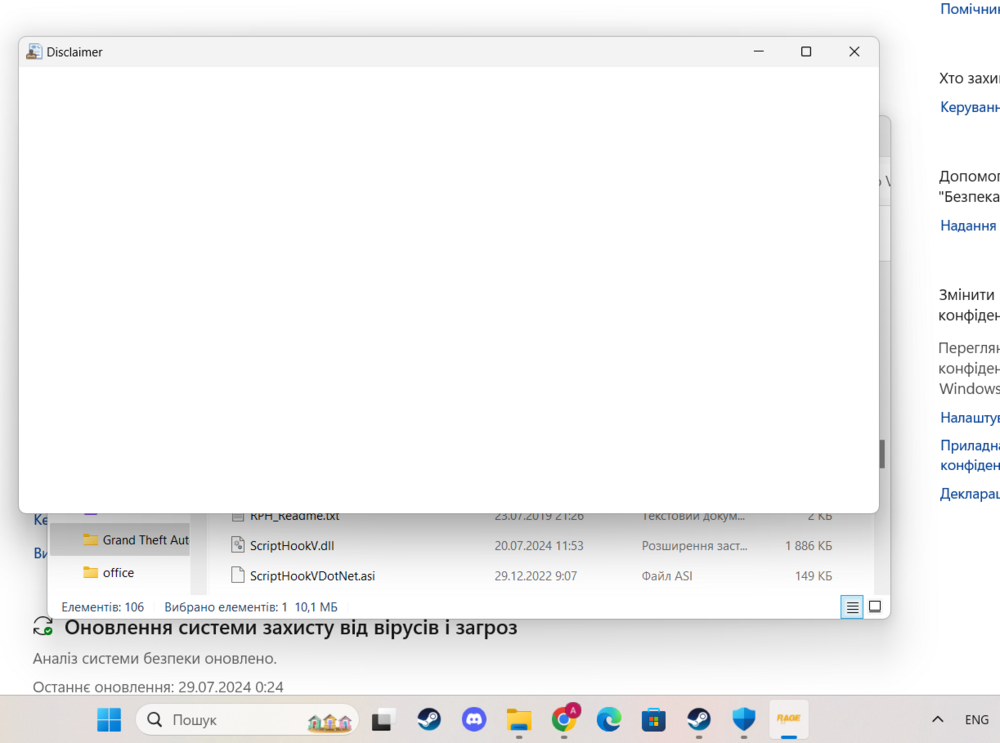Open Google Chrome from the taskbar

[563, 719]
